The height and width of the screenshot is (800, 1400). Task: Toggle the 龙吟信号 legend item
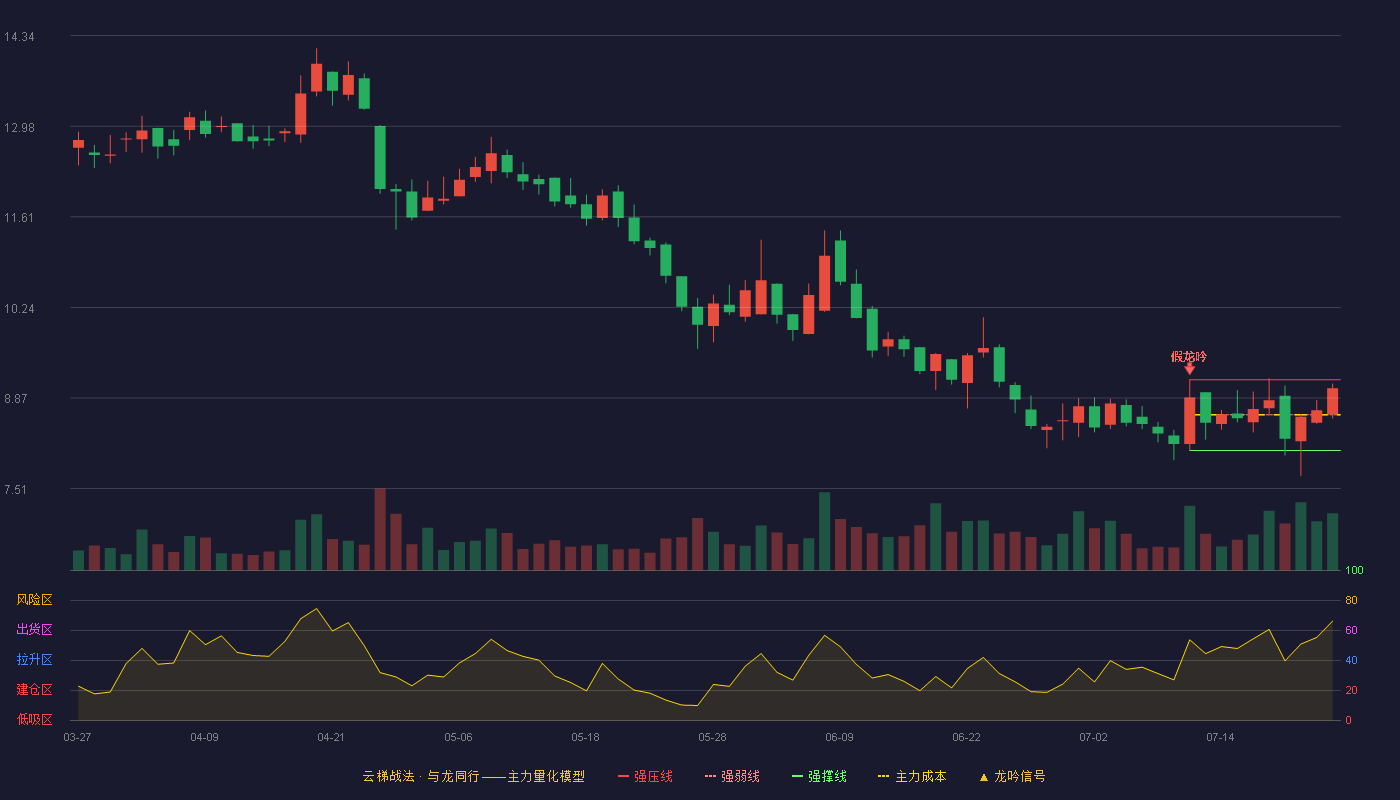tap(1012, 776)
